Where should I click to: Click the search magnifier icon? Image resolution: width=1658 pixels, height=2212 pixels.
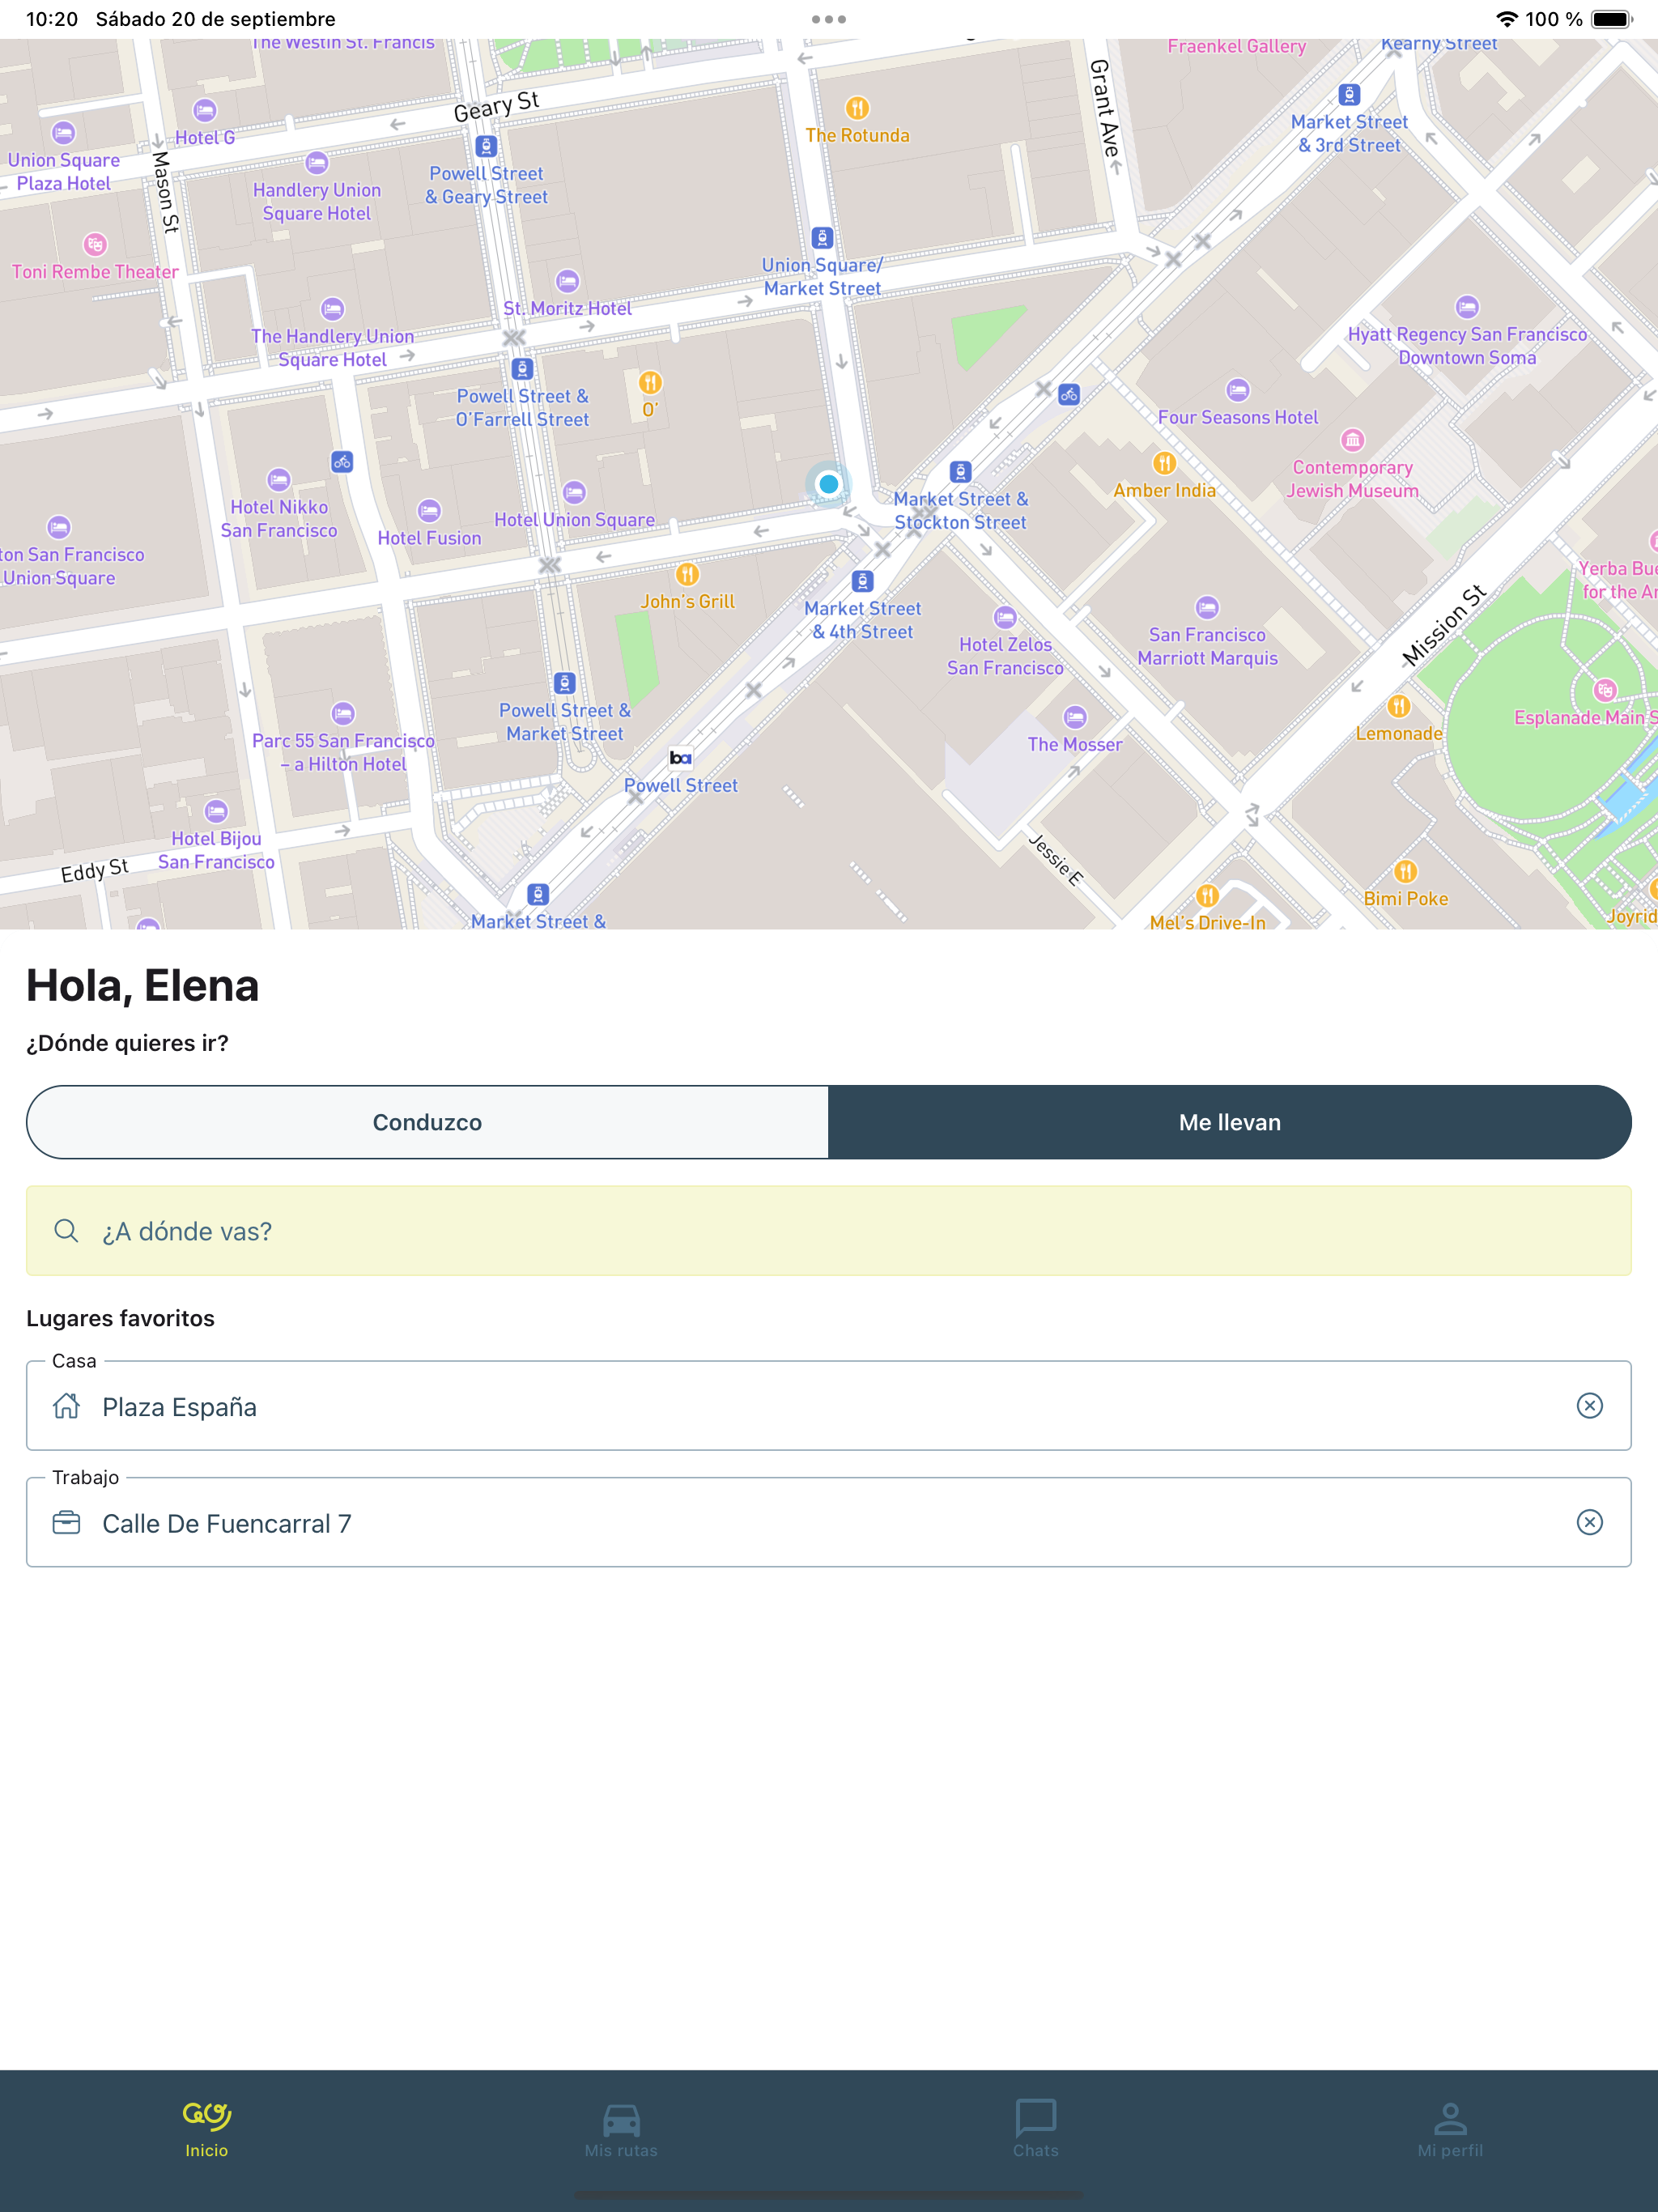66,1231
